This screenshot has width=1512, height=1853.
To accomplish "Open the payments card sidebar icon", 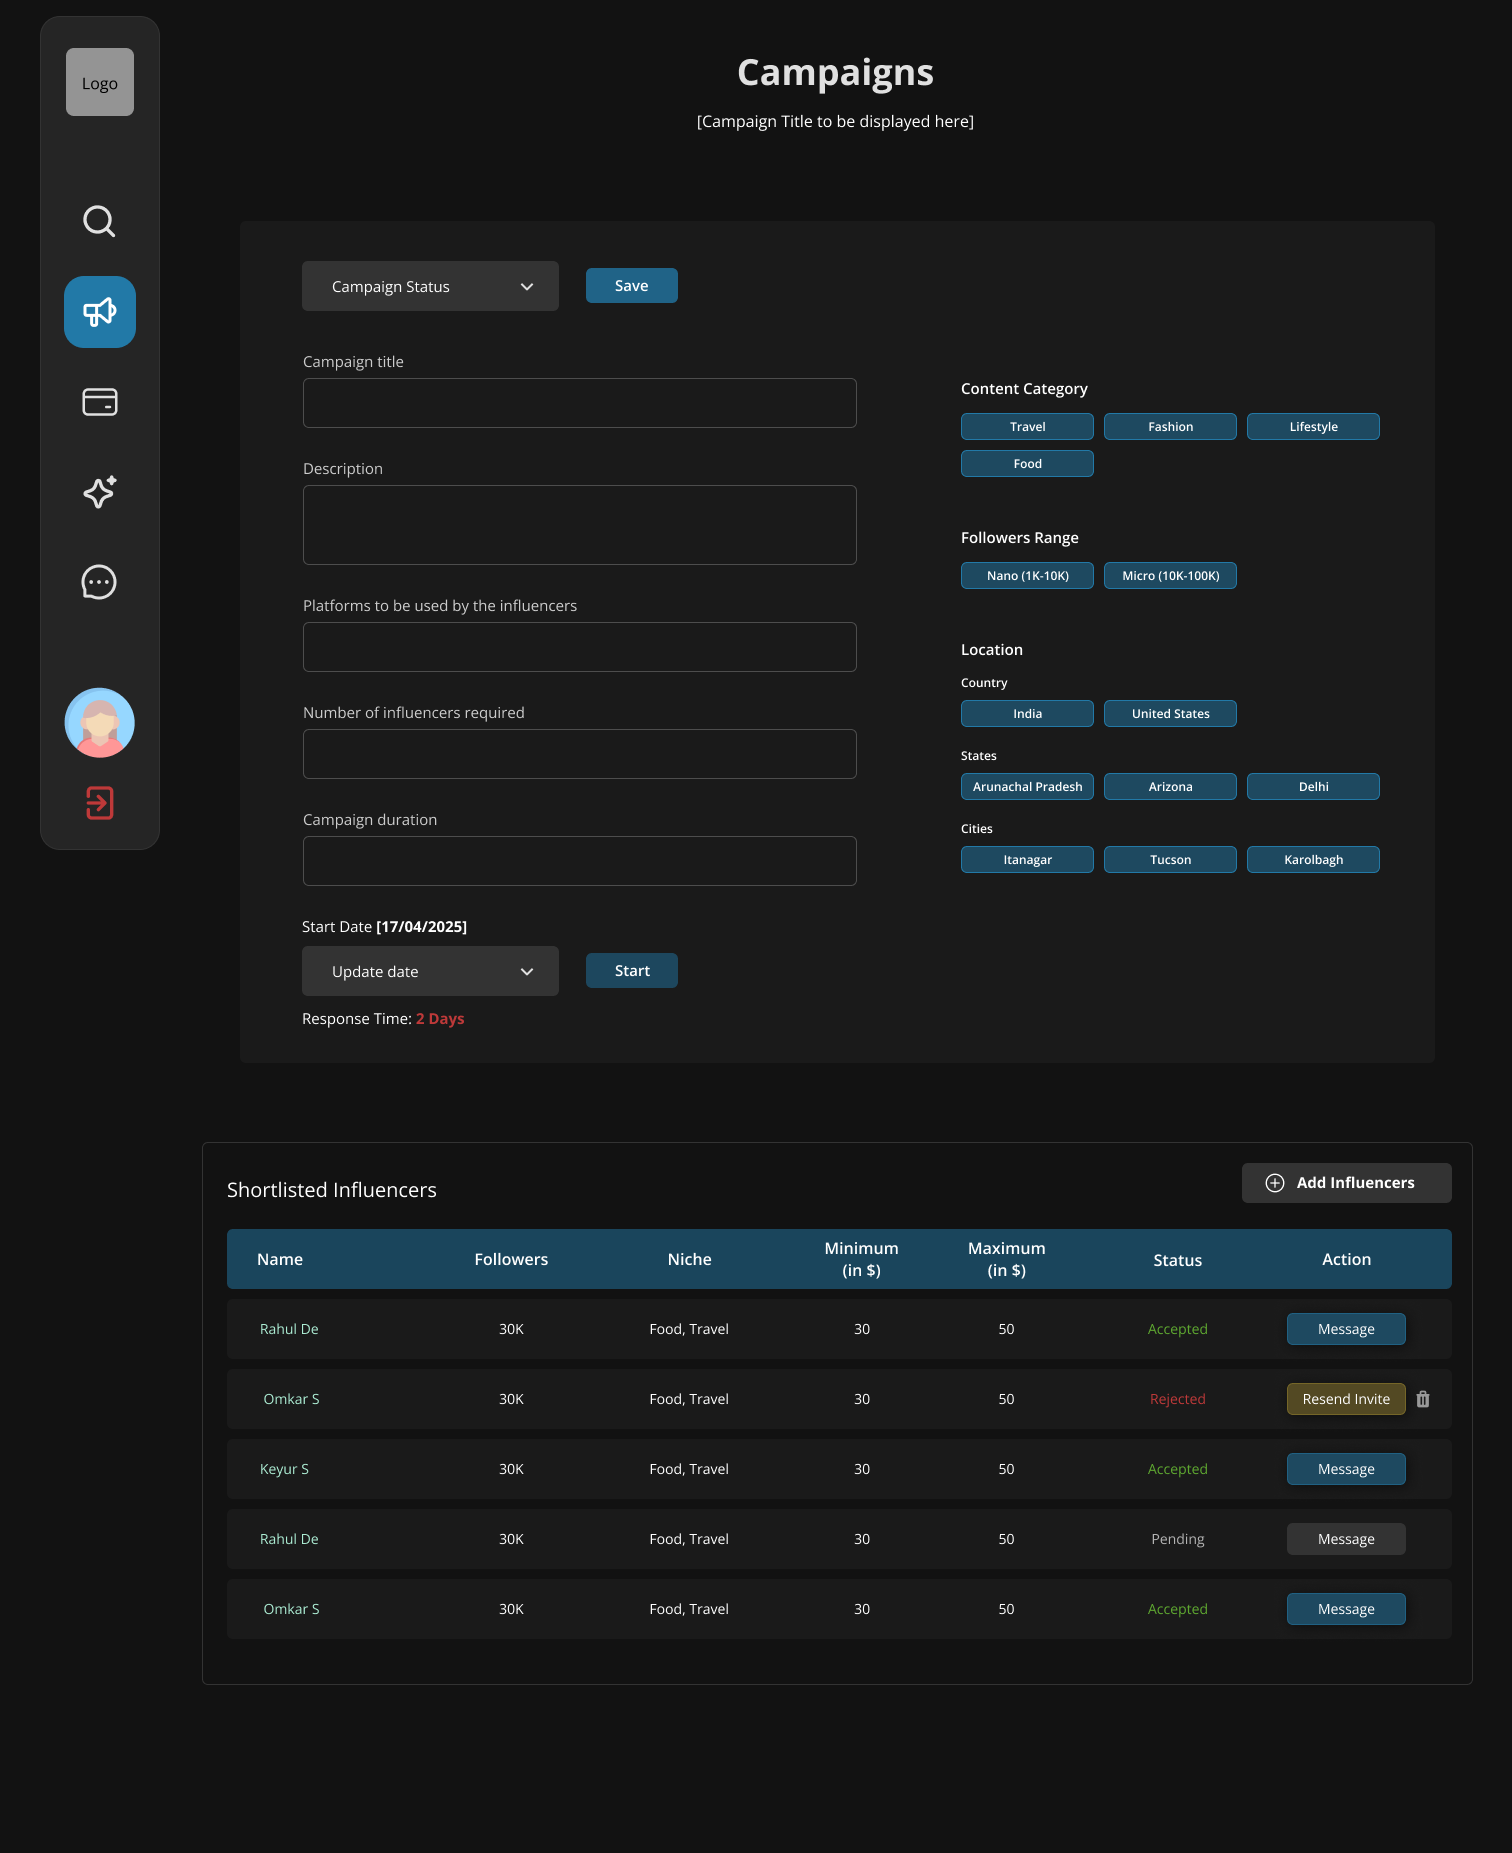I will 100,402.
